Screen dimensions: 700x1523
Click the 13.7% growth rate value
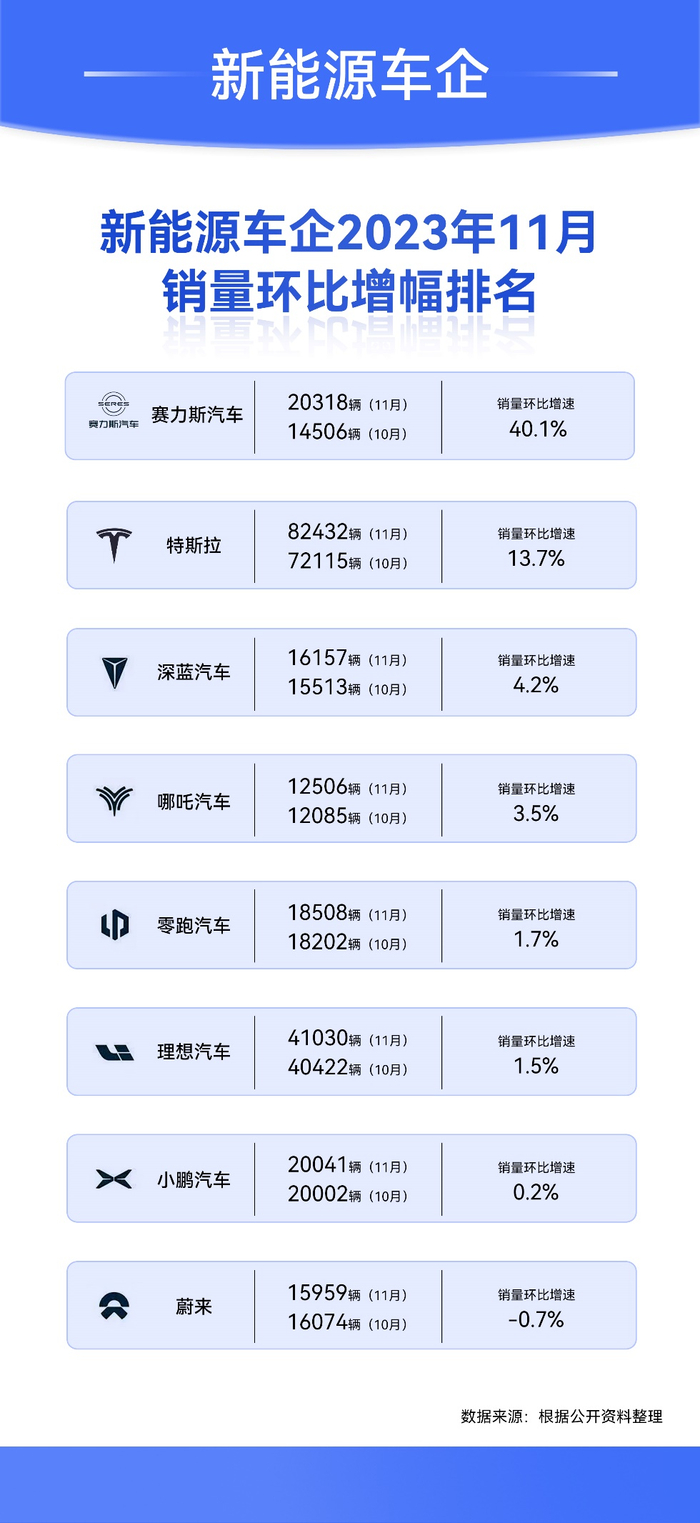pos(537,558)
